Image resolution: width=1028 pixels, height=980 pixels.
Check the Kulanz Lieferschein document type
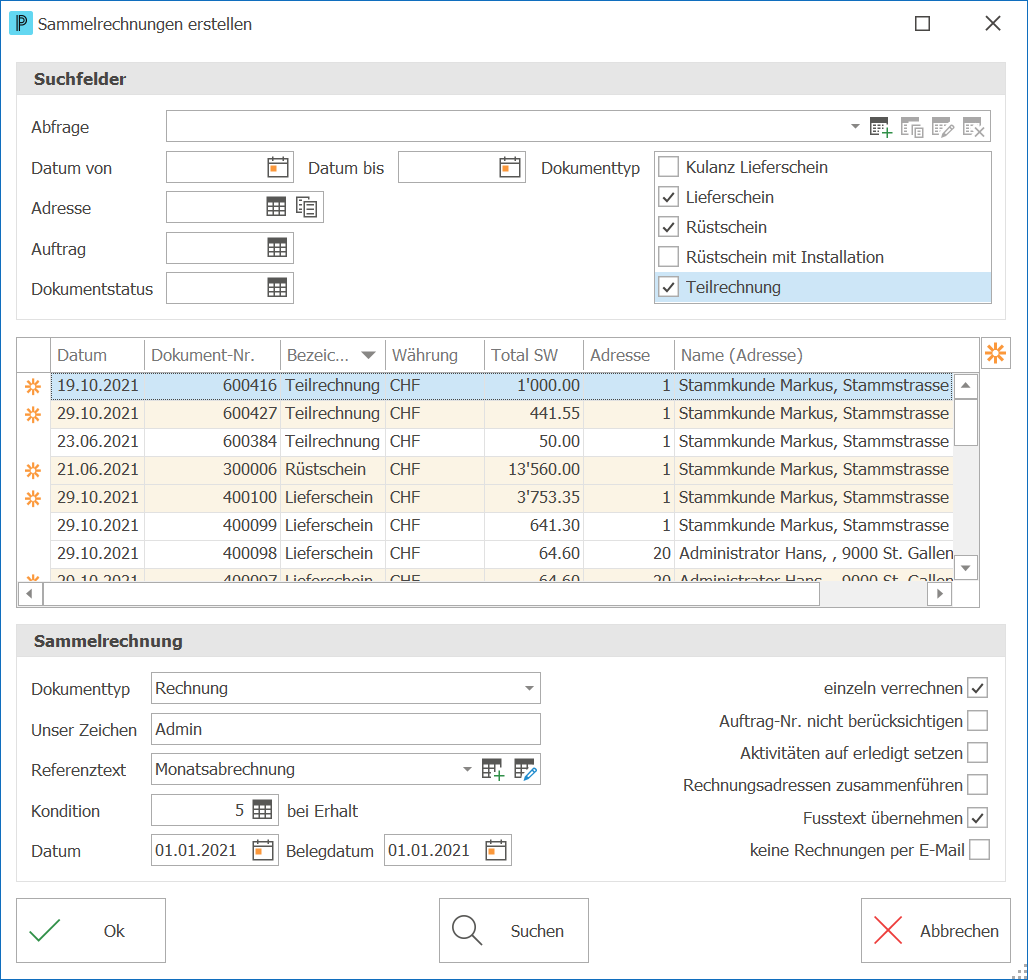point(668,167)
